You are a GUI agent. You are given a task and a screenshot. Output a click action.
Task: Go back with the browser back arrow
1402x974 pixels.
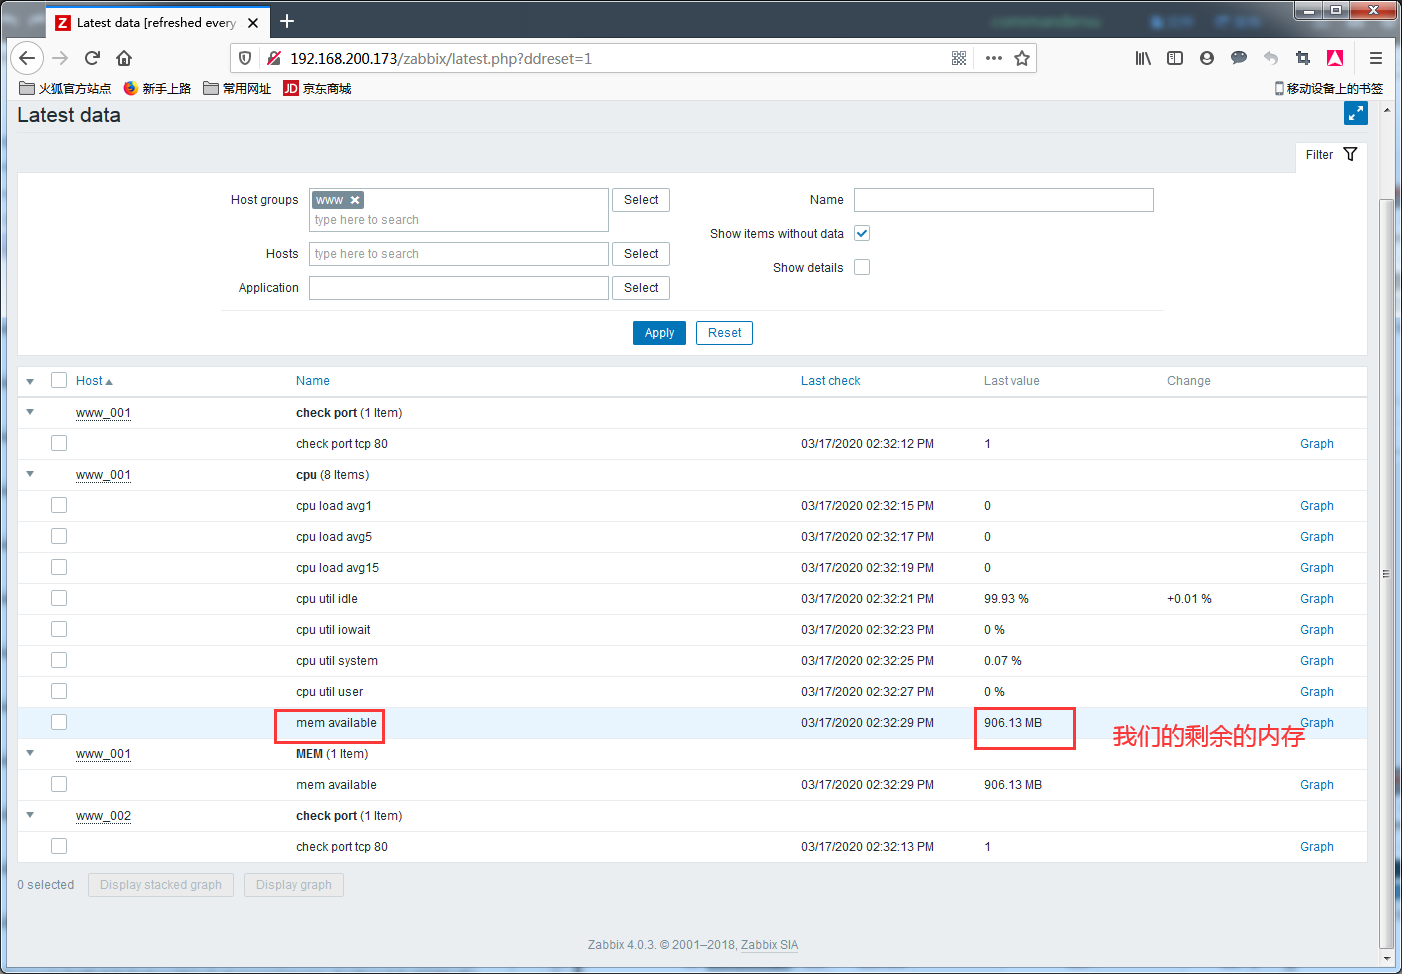(x=27, y=58)
